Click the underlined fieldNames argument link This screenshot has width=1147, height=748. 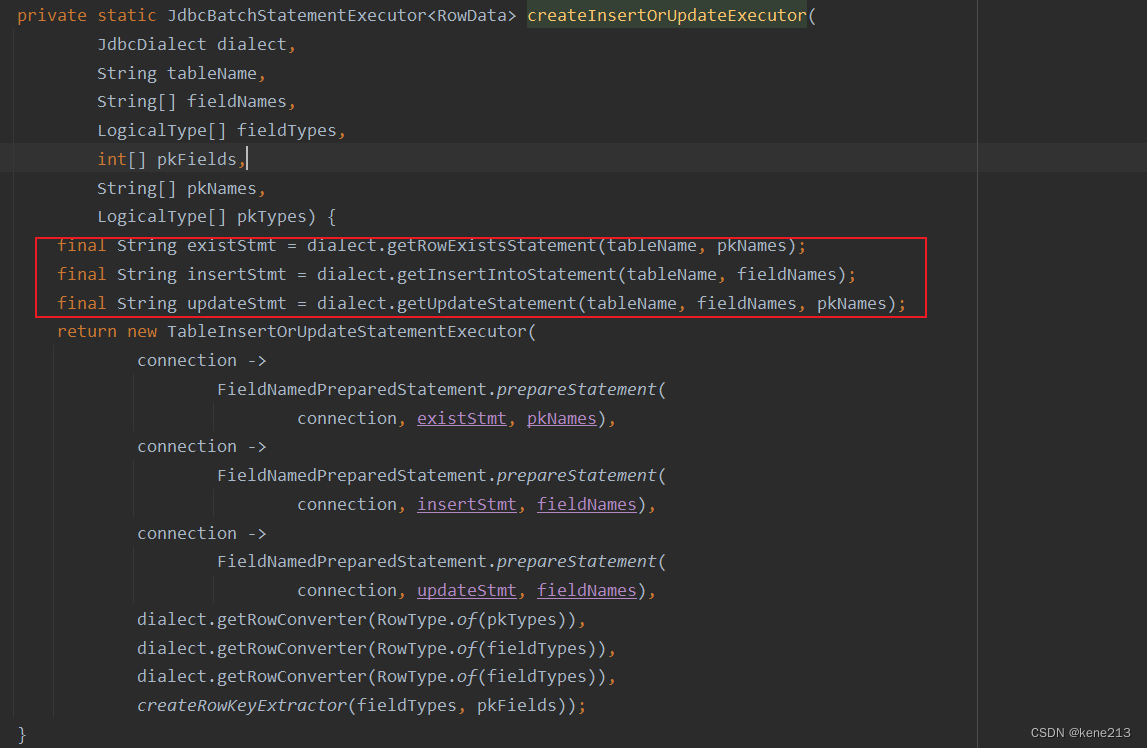[587, 504]
